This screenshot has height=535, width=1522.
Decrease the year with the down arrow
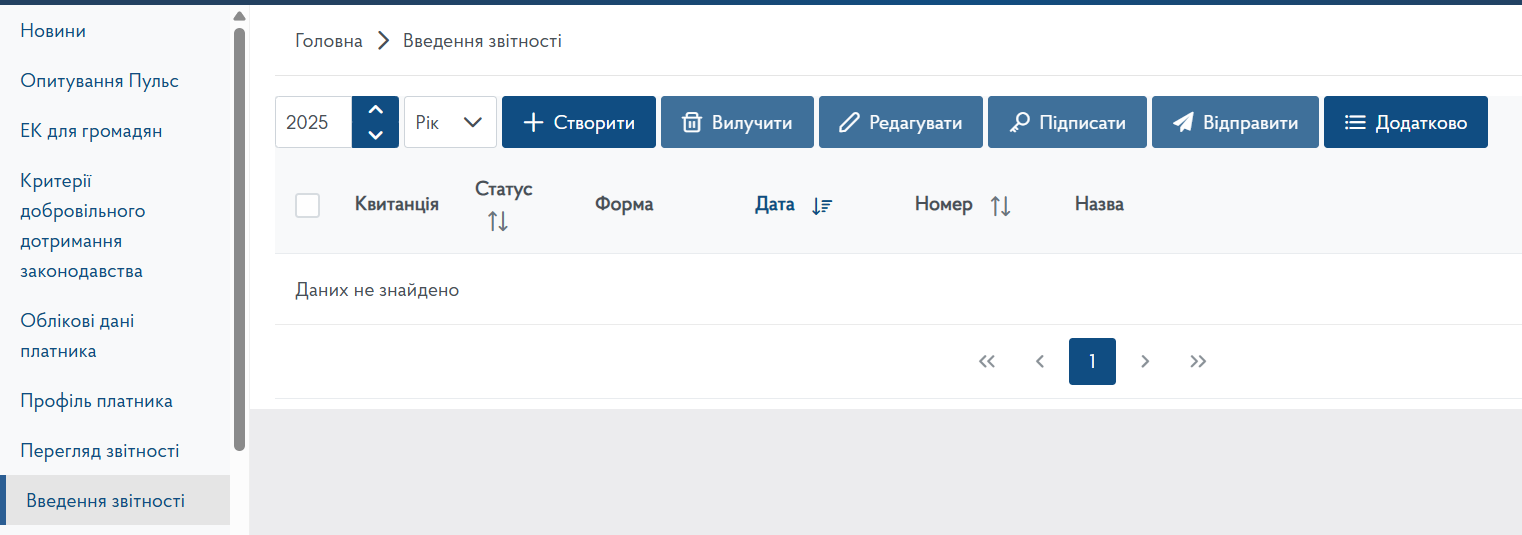(x=376, y=135)
